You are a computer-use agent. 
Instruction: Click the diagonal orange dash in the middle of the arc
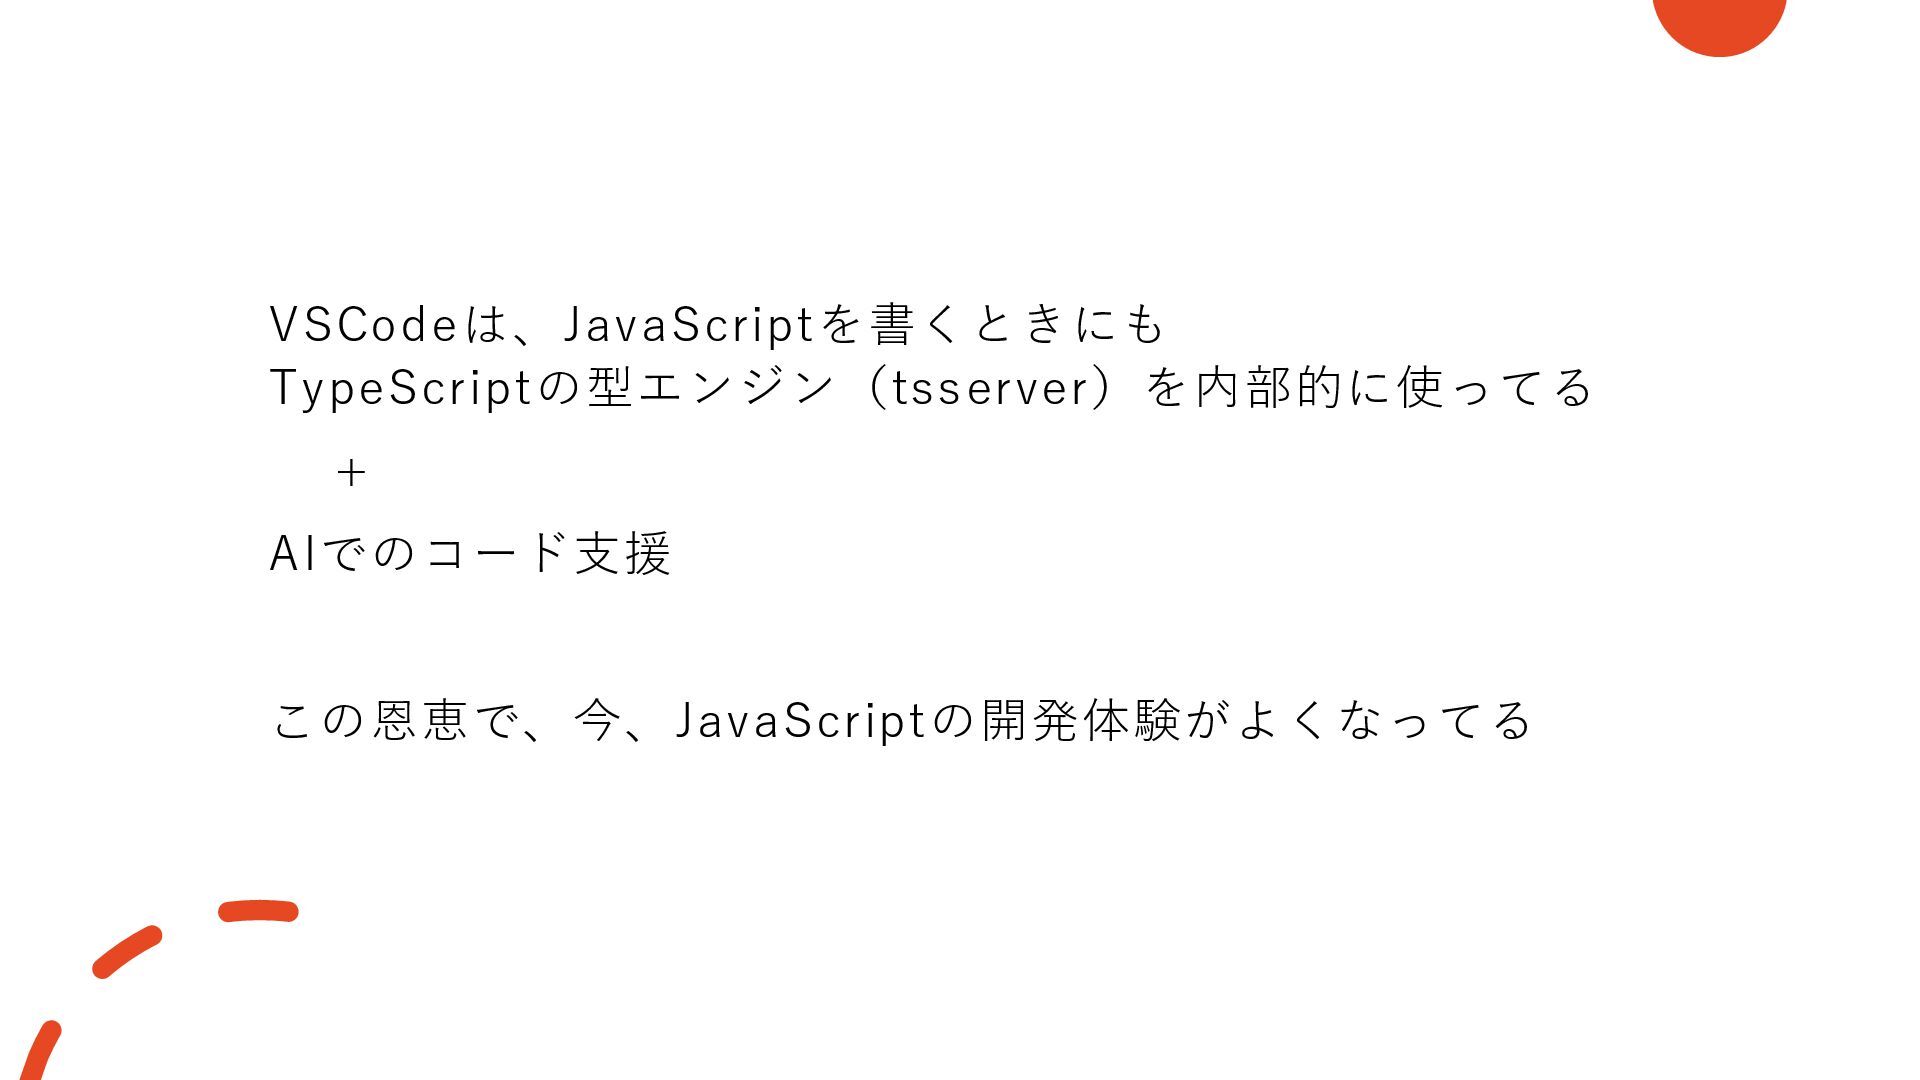127,951
